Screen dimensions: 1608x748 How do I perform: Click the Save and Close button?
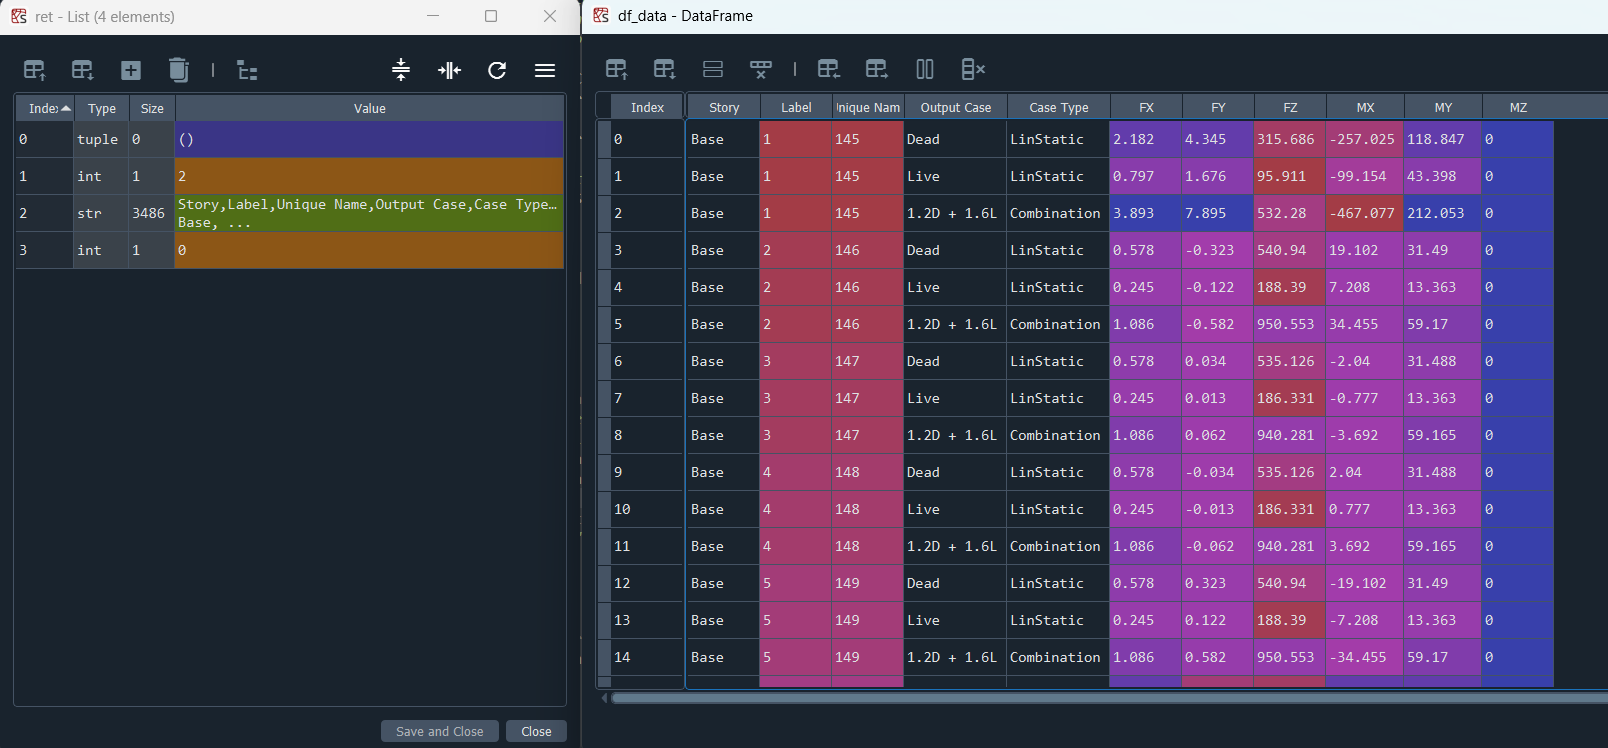[x=439, y=731]
